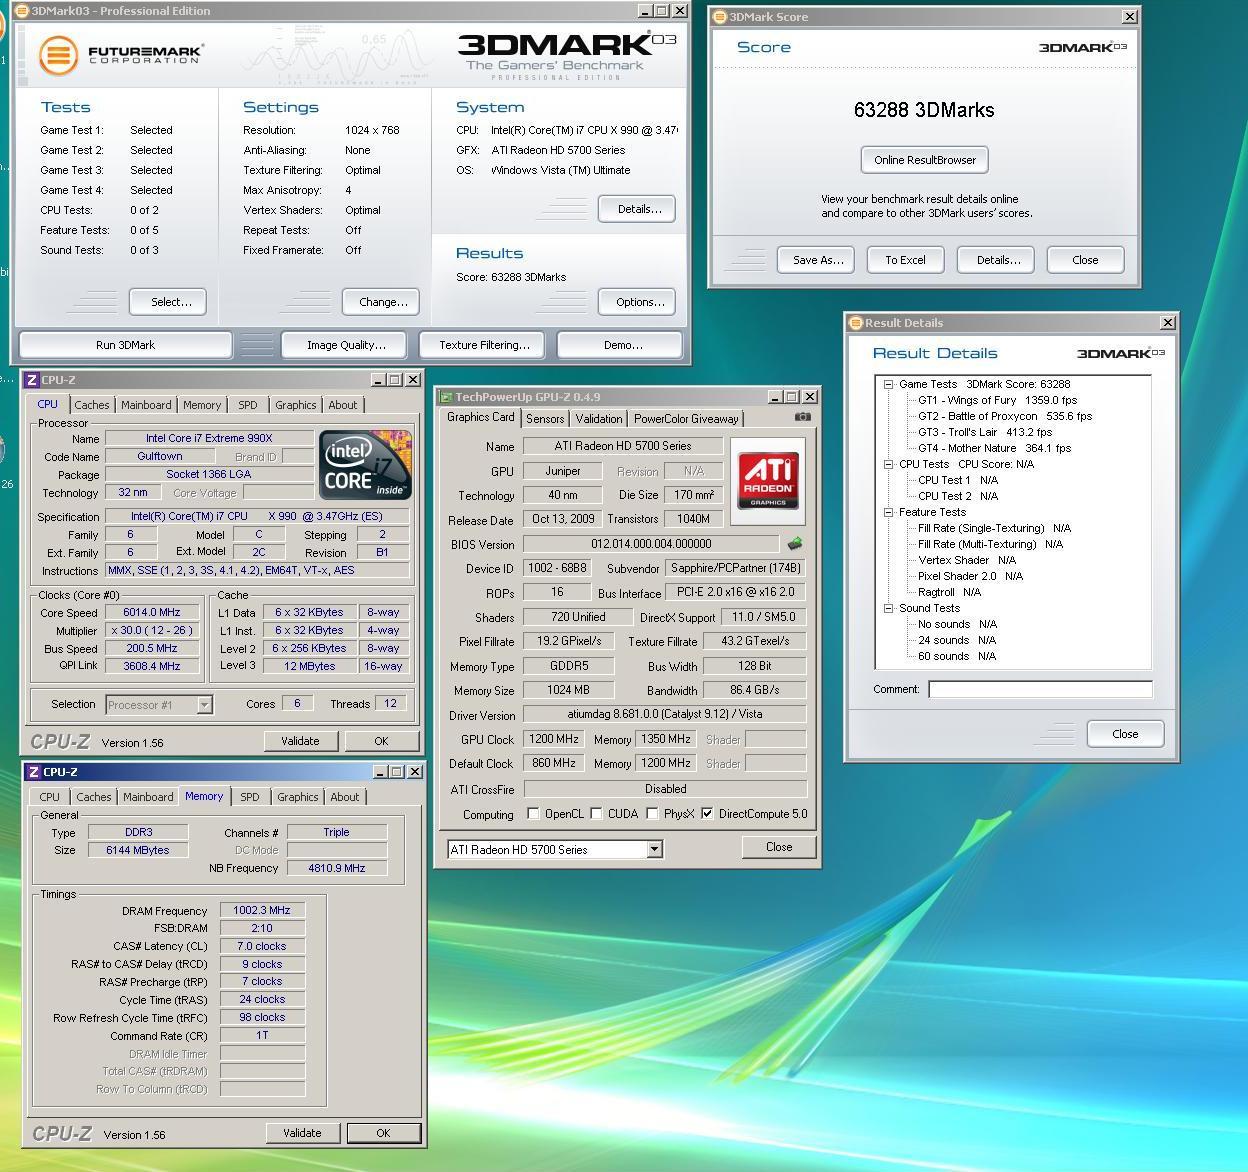Click the 3DMark03 Professional Edition title icon
1248x1172 pixels.
point(22,11)
